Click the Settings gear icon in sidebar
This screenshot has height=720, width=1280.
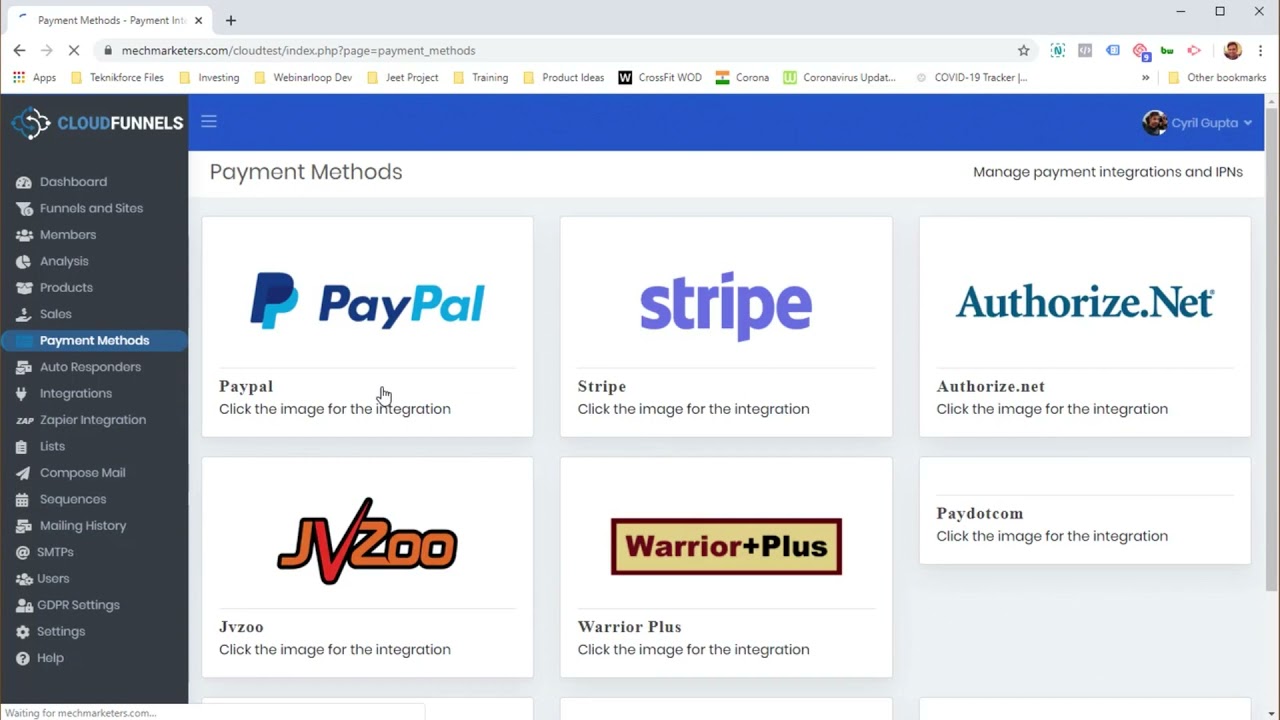coord(23,632)
